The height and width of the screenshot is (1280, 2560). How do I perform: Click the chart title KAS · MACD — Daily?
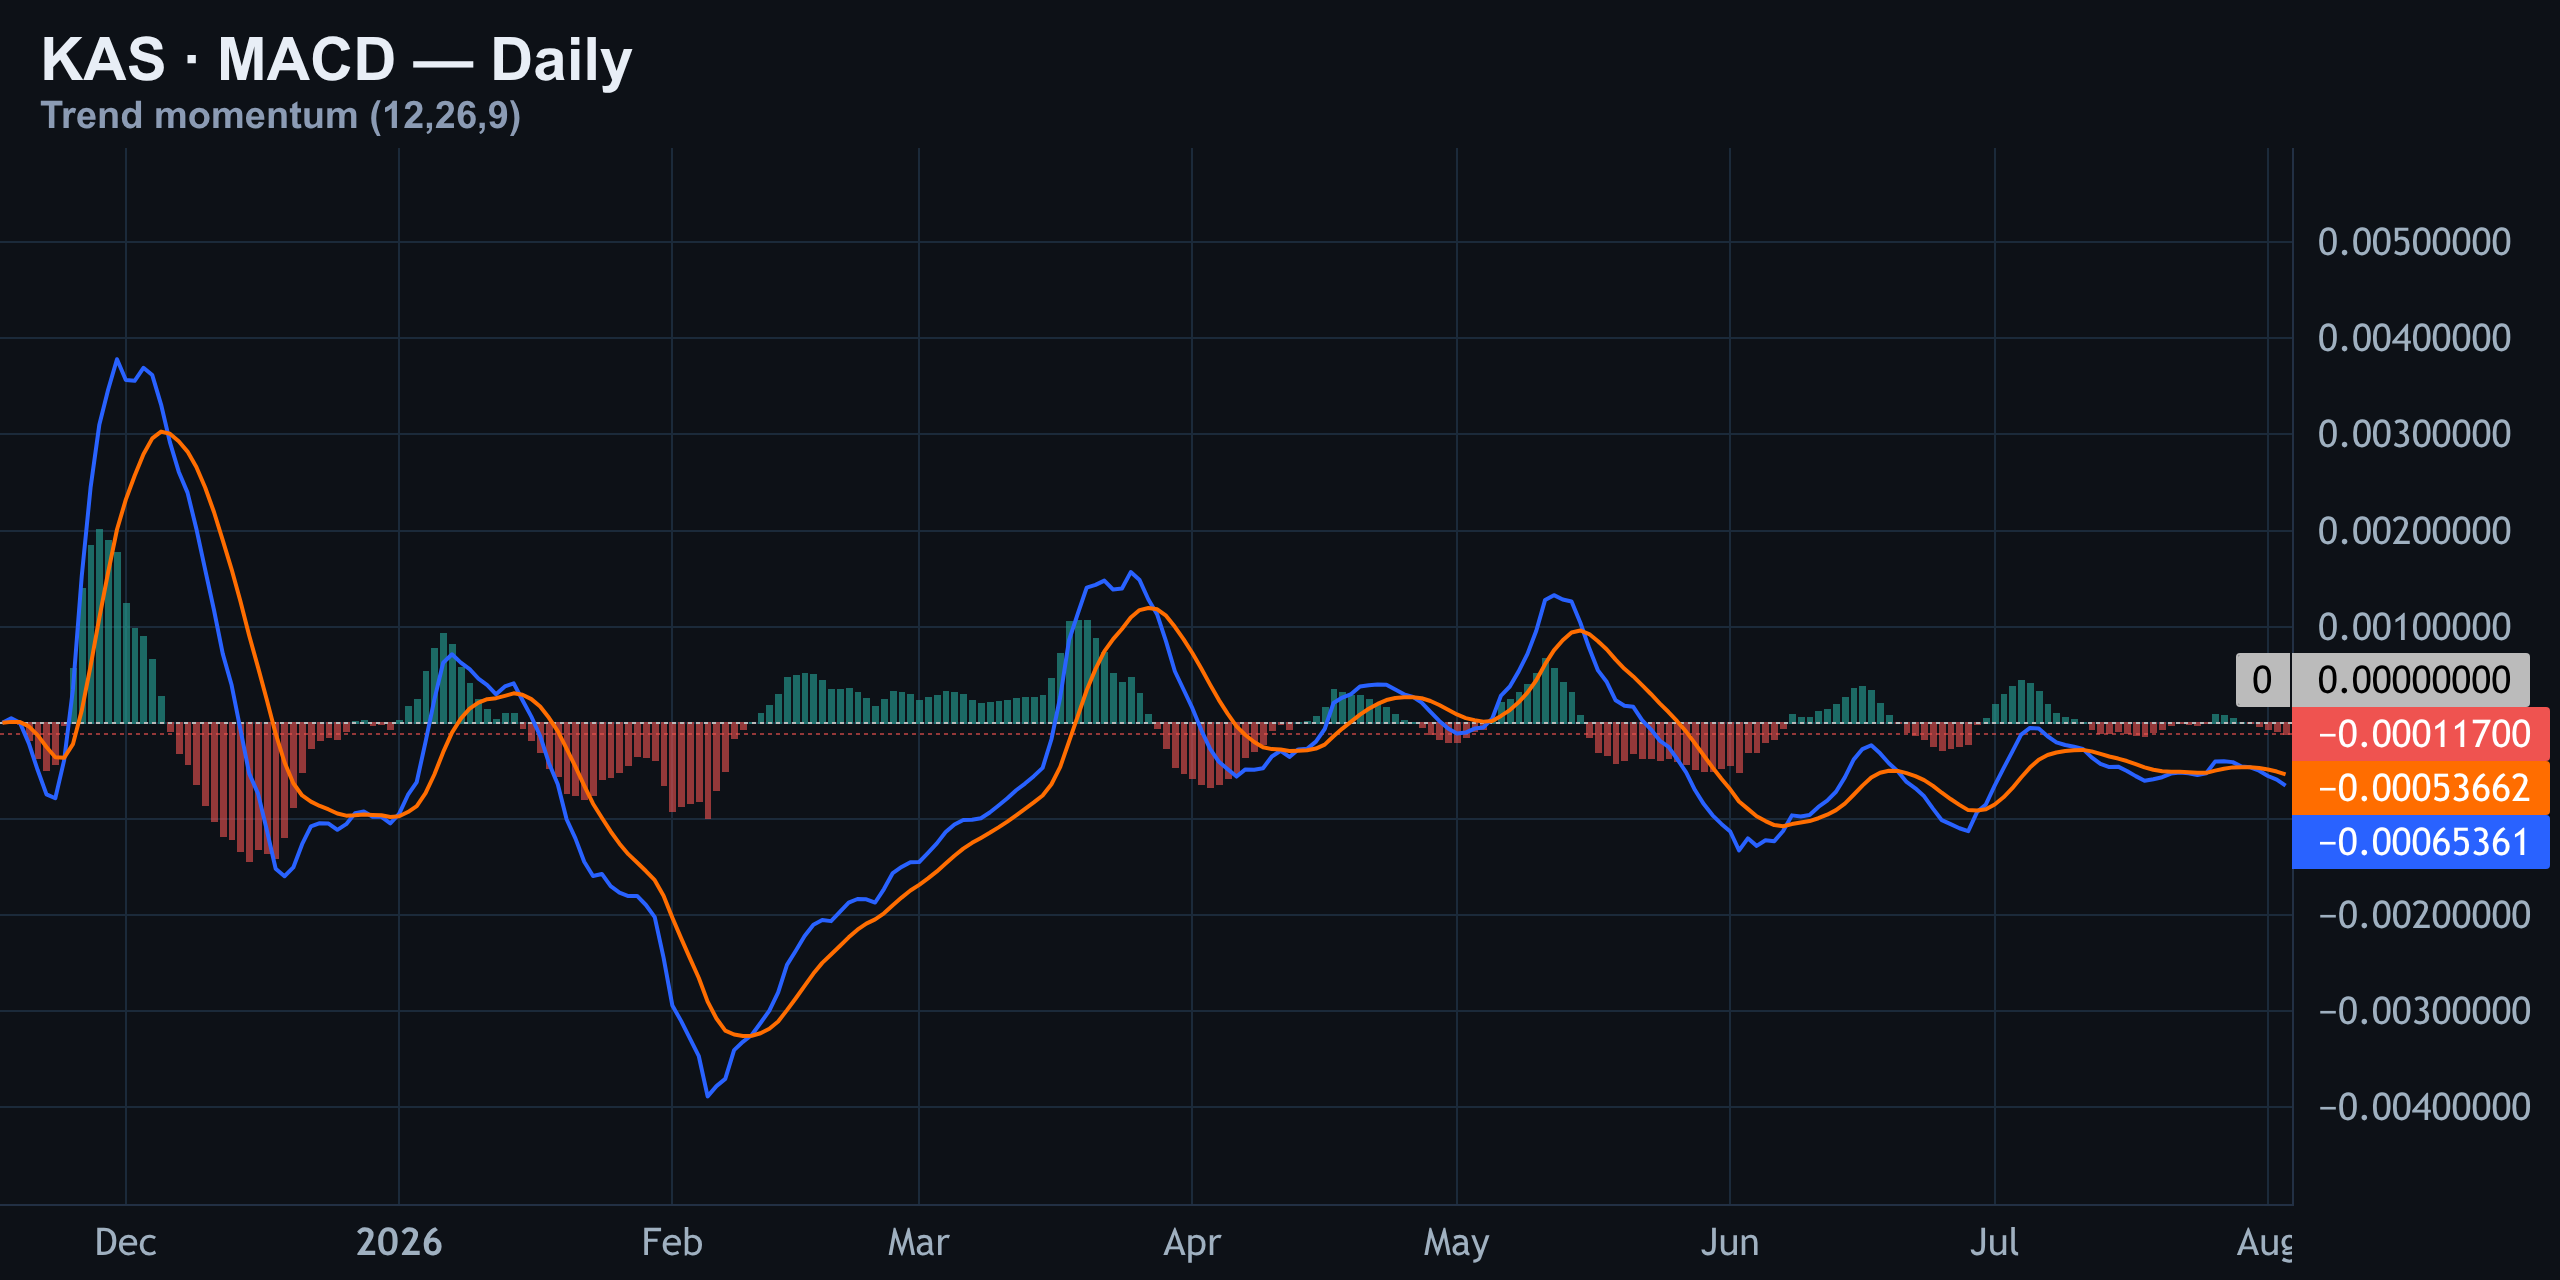point(337,59)
